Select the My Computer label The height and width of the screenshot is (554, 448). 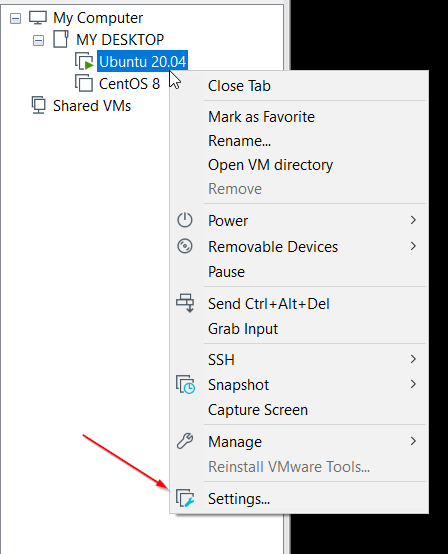[x=98, y=18]
